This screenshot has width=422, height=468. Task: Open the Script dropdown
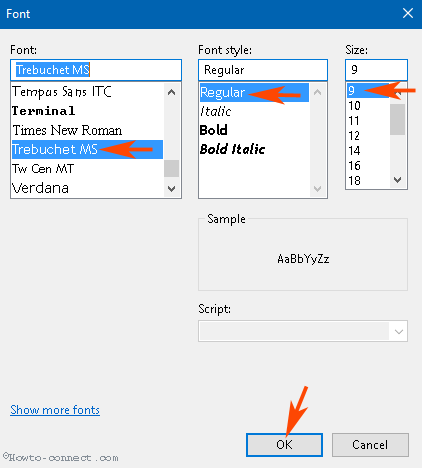pyautogui.click(x=303, y=331)
